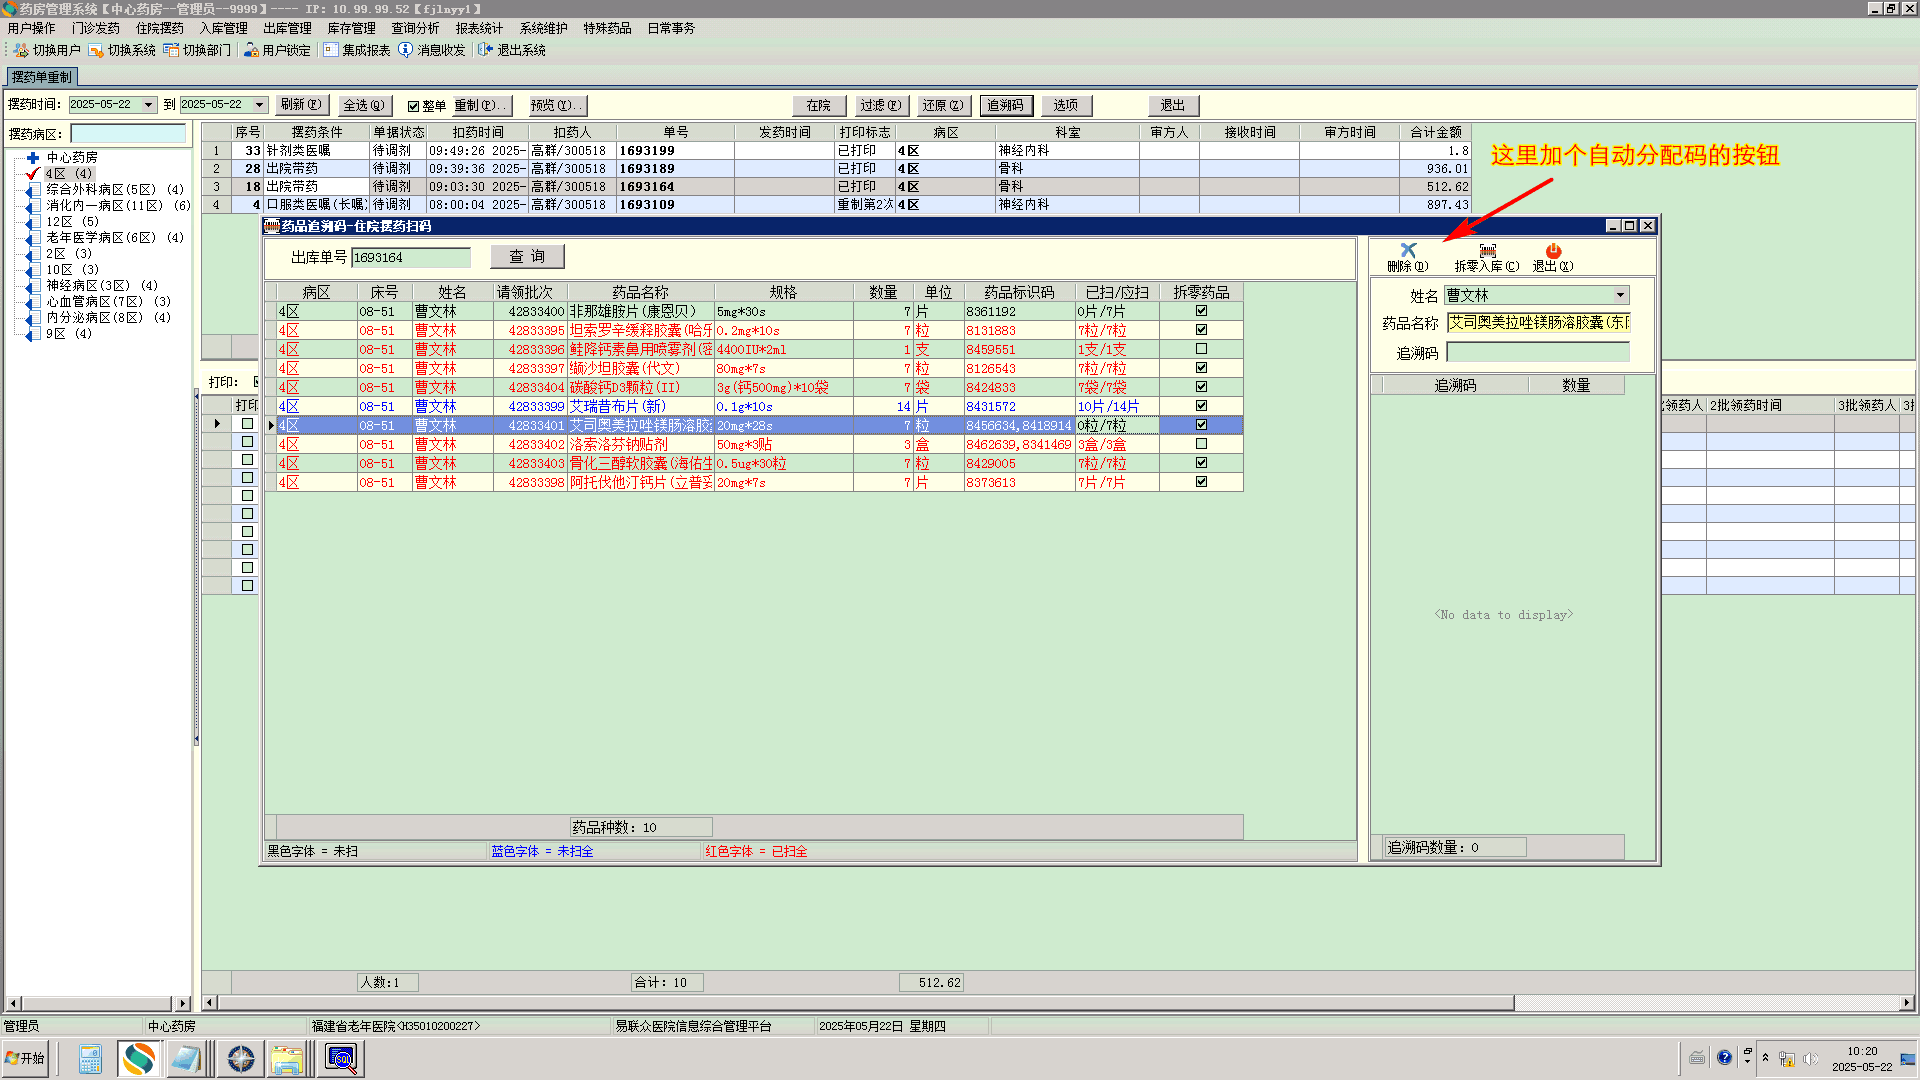1920x1080 pixels.
Task: Click the 用户锁定 lock icon
Action: pyautogui.click(x=251, y=50)
